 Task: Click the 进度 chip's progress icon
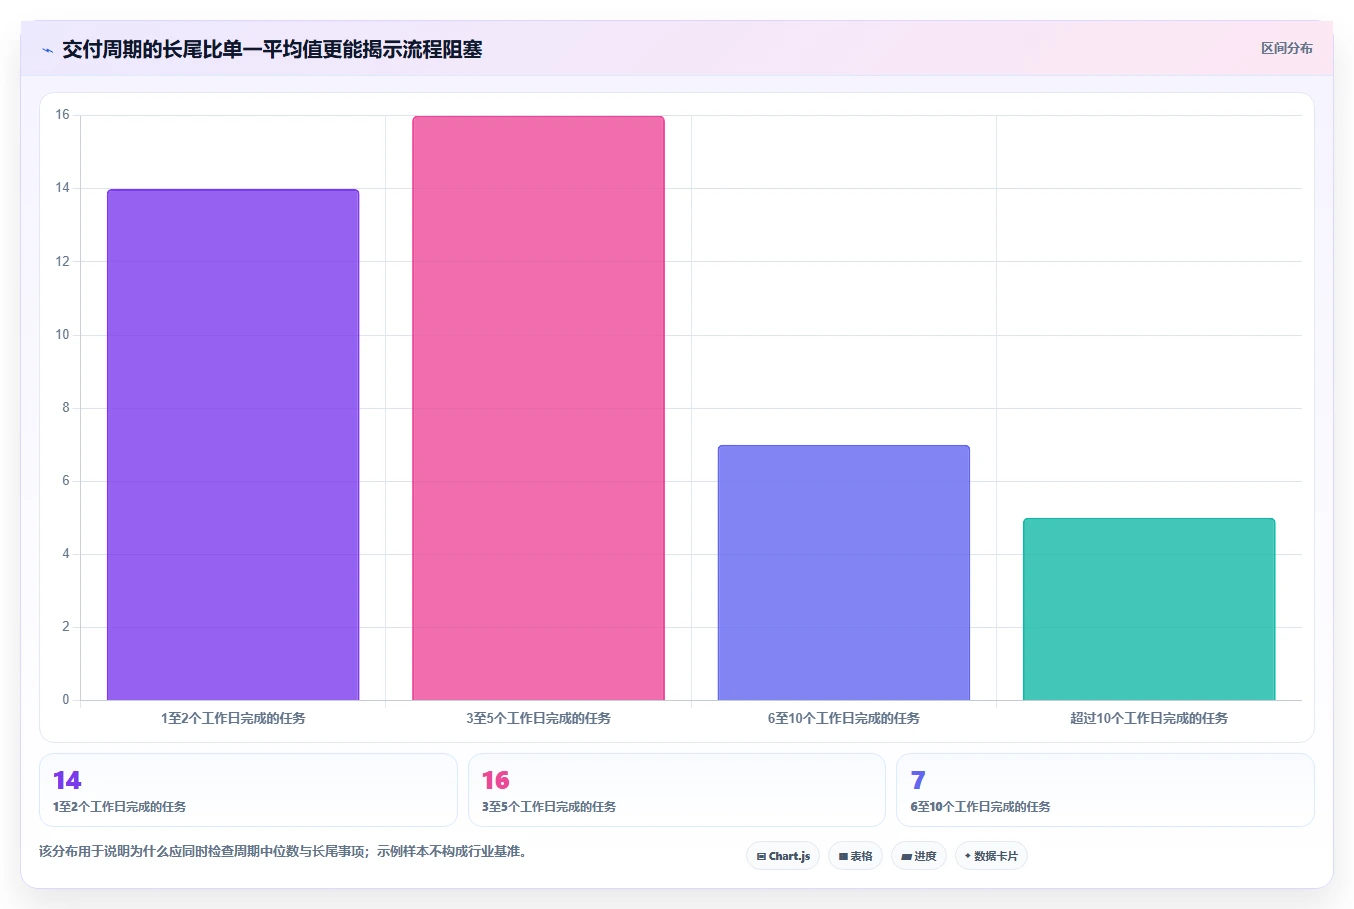906,857
